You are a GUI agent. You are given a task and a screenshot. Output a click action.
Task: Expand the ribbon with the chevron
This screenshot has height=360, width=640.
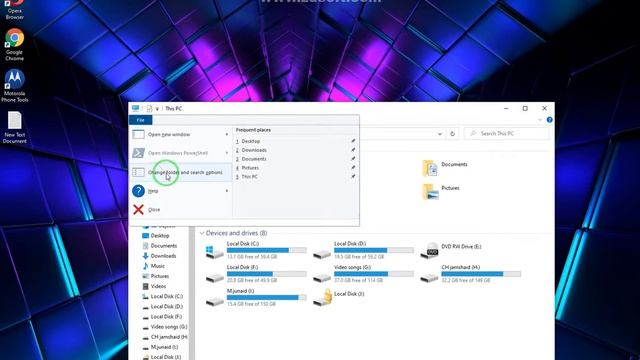pos(540,120)
